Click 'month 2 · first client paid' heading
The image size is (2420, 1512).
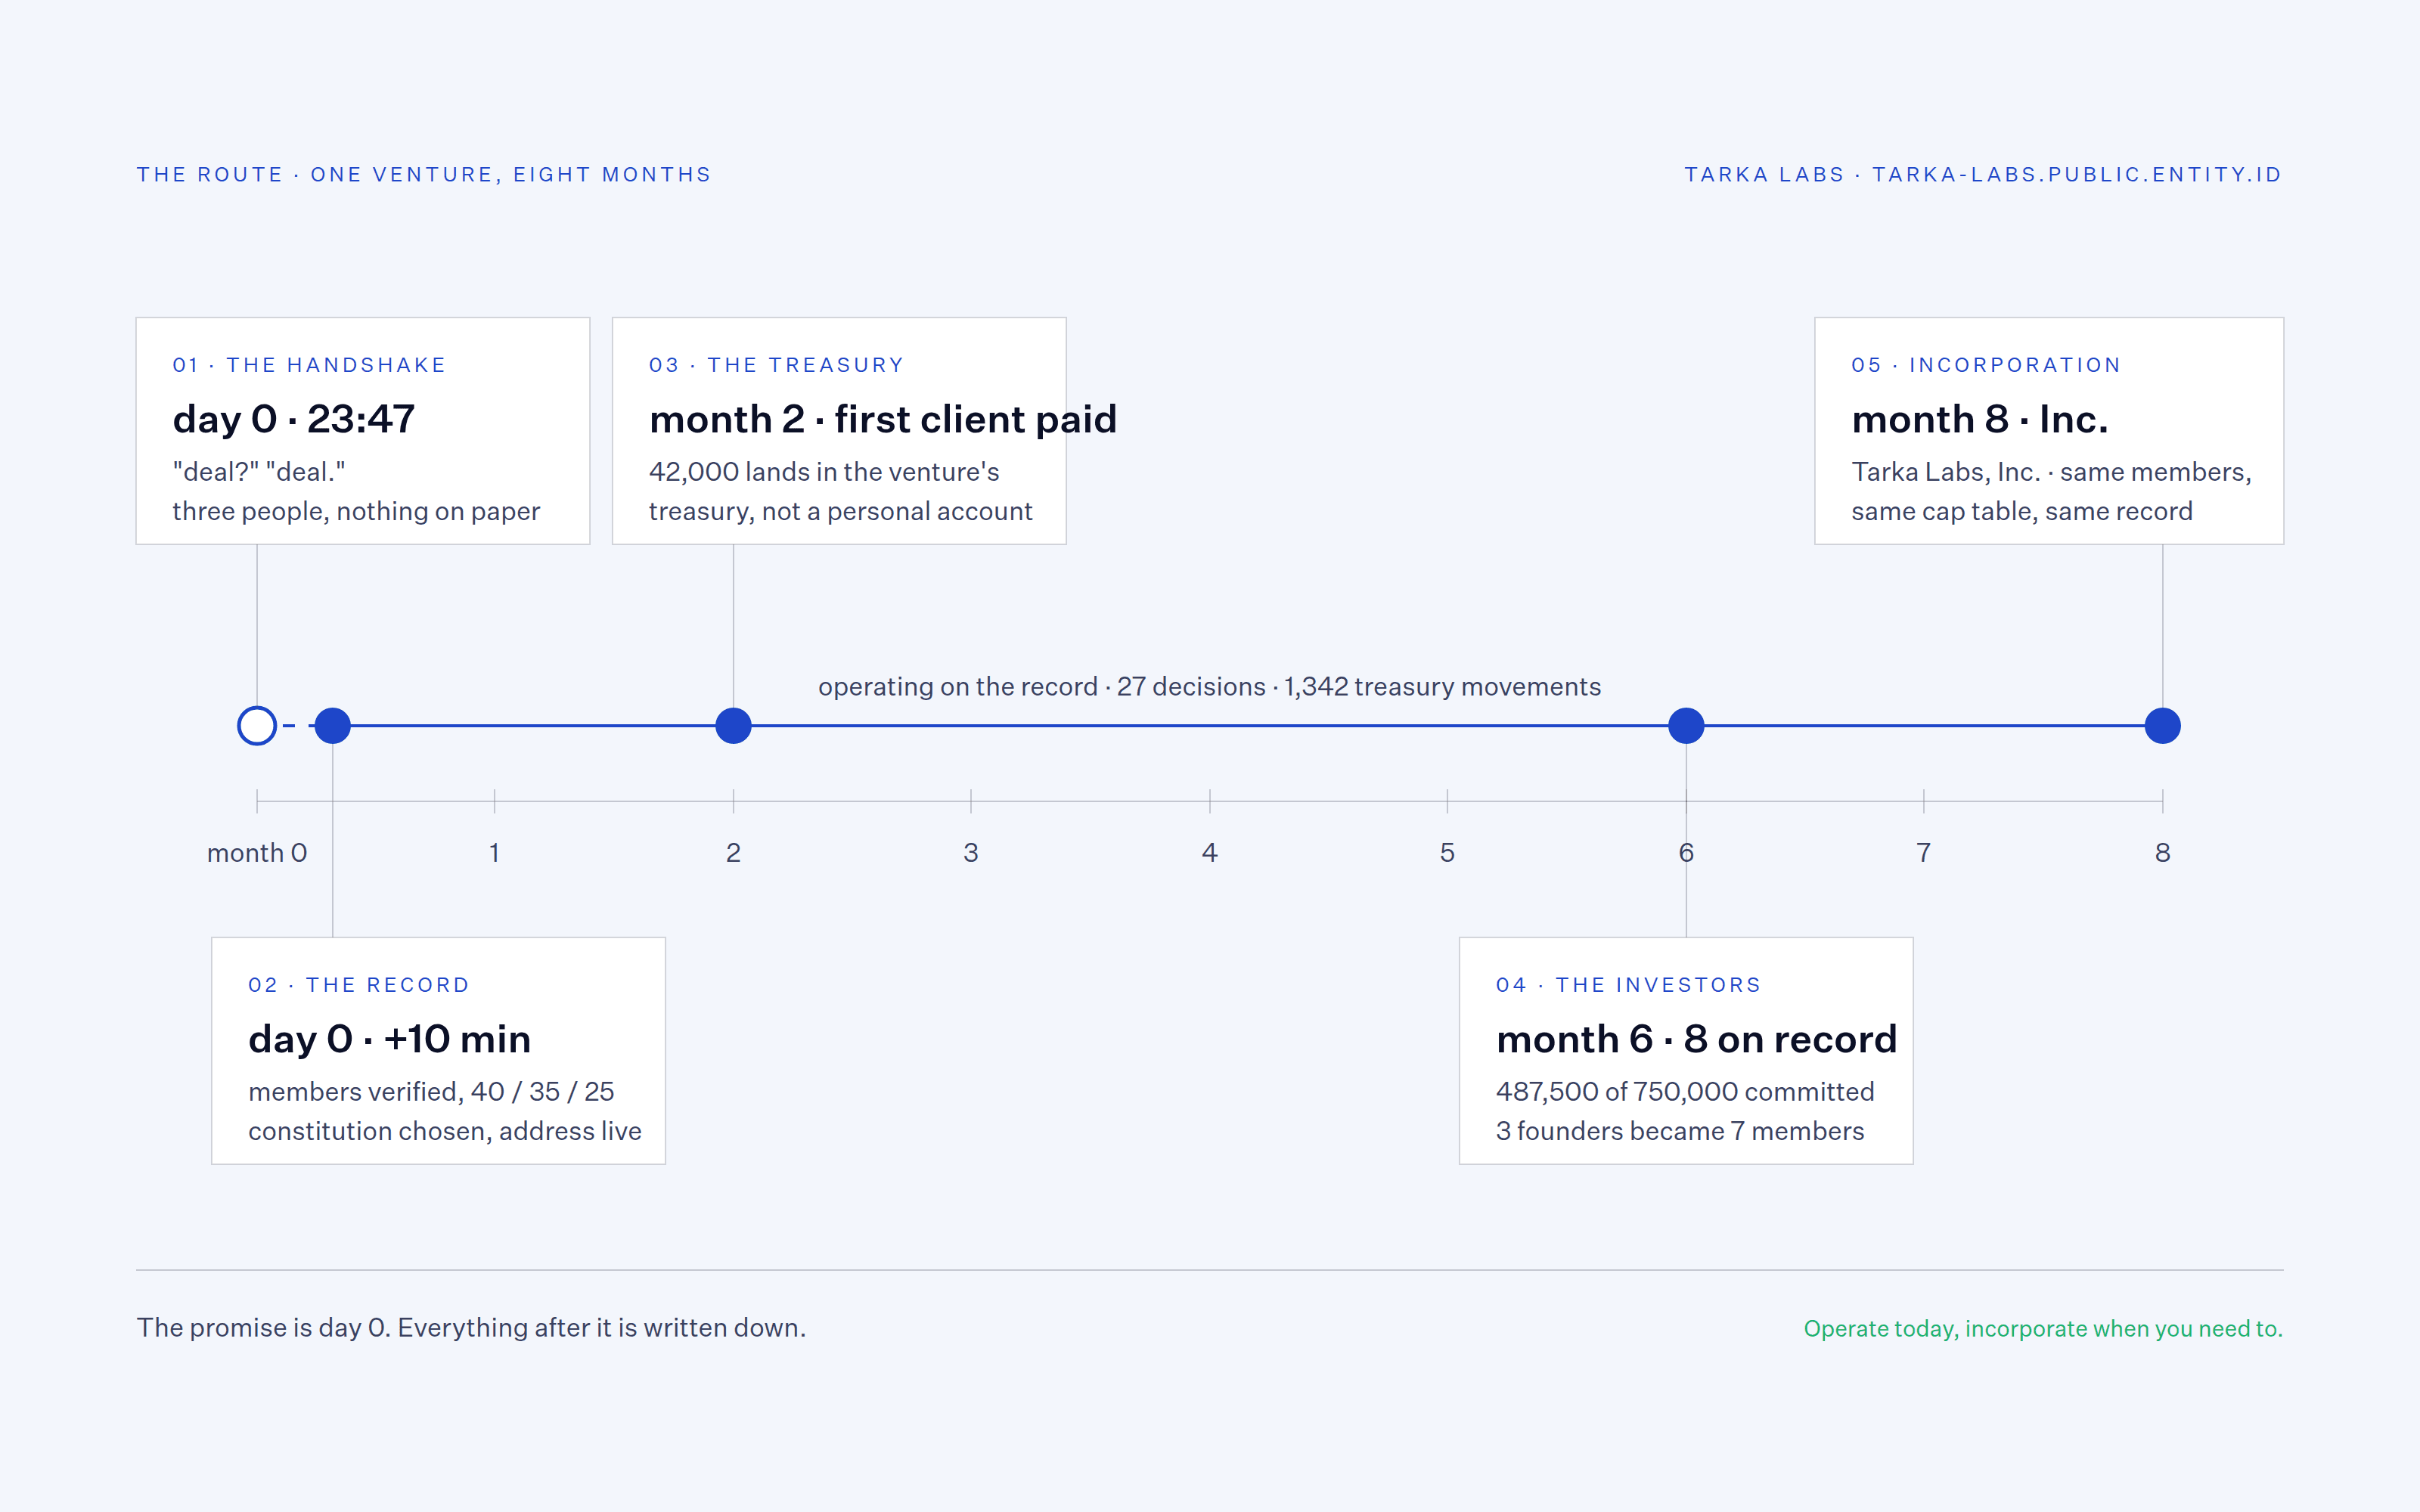[x=882, y=419]
